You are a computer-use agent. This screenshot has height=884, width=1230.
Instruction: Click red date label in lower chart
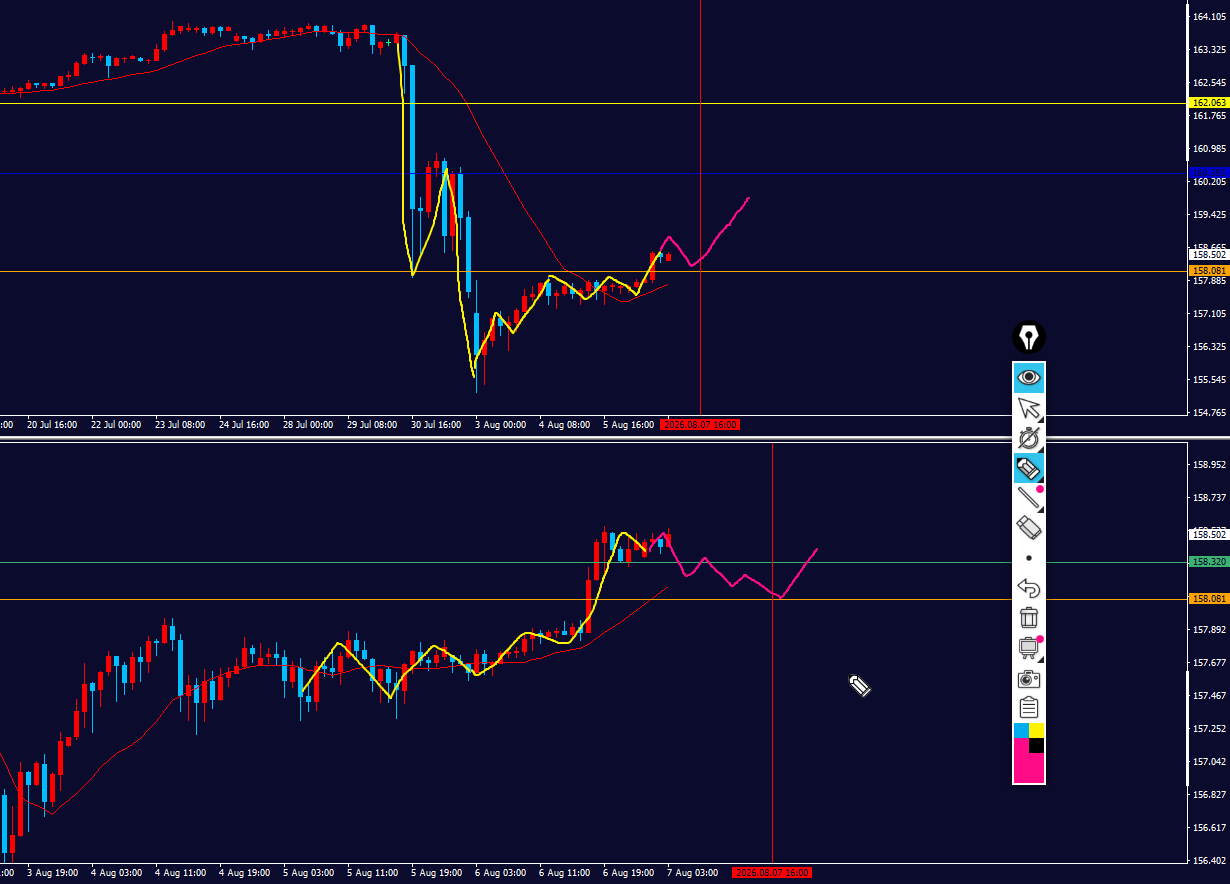point(772,873)
